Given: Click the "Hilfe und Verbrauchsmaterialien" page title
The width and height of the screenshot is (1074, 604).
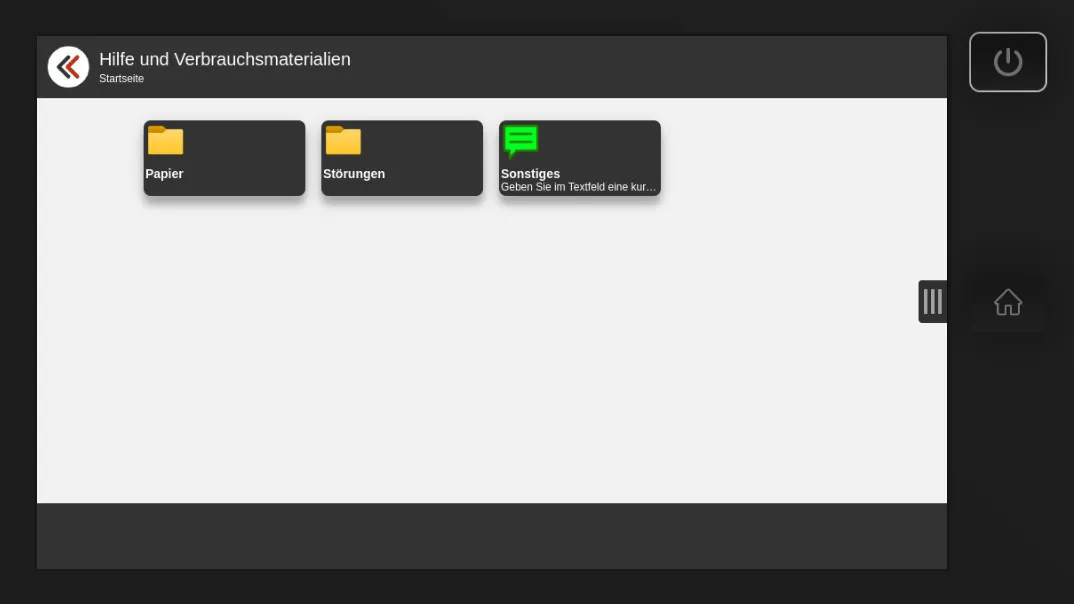Looking at the screenshot, I should point(225,59).
